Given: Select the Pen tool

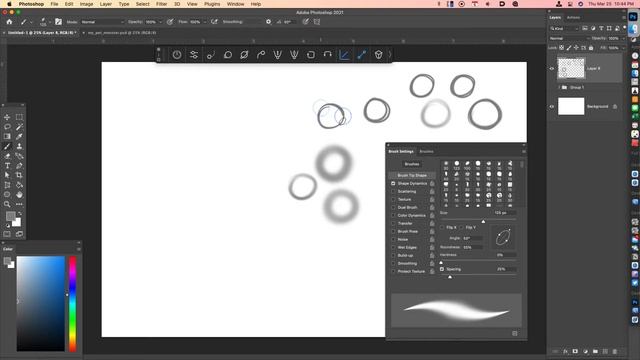Looking at the screenshot, I should 19,166.
